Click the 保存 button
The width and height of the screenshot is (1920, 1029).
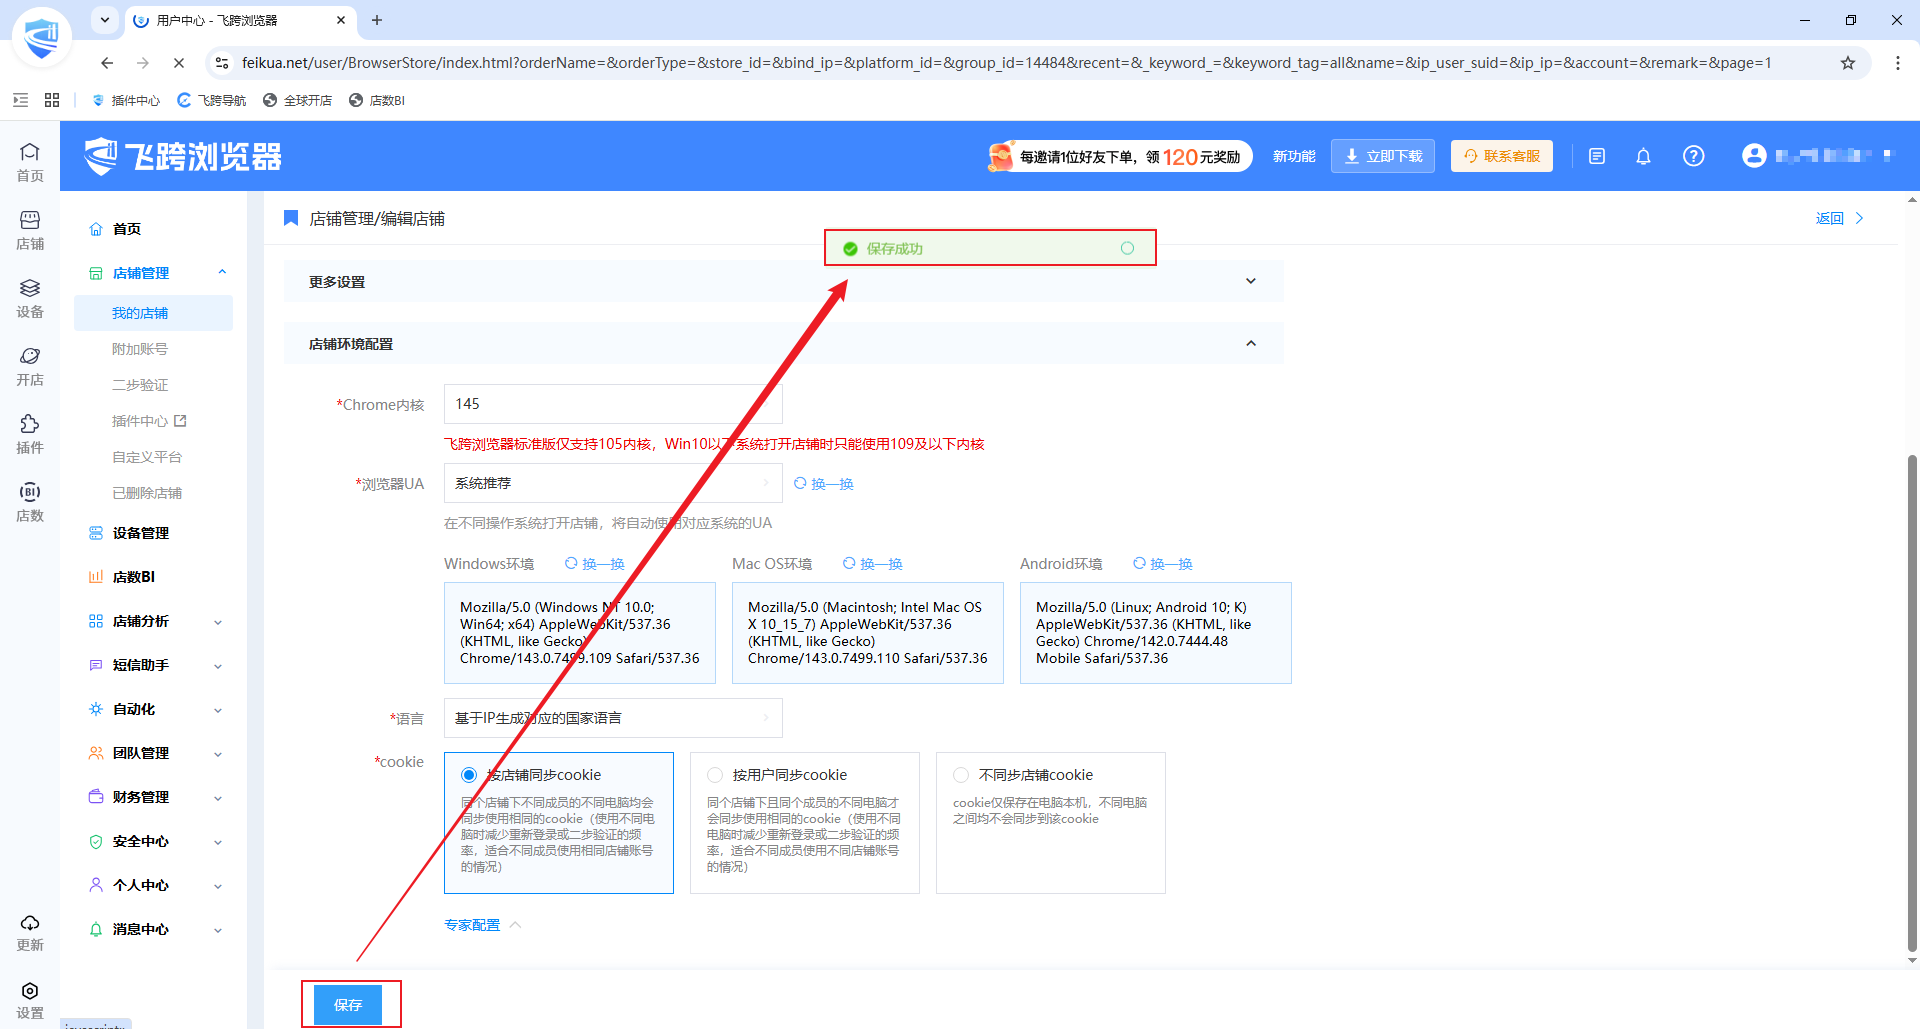pyautogui.click(x=348, y=1005)
